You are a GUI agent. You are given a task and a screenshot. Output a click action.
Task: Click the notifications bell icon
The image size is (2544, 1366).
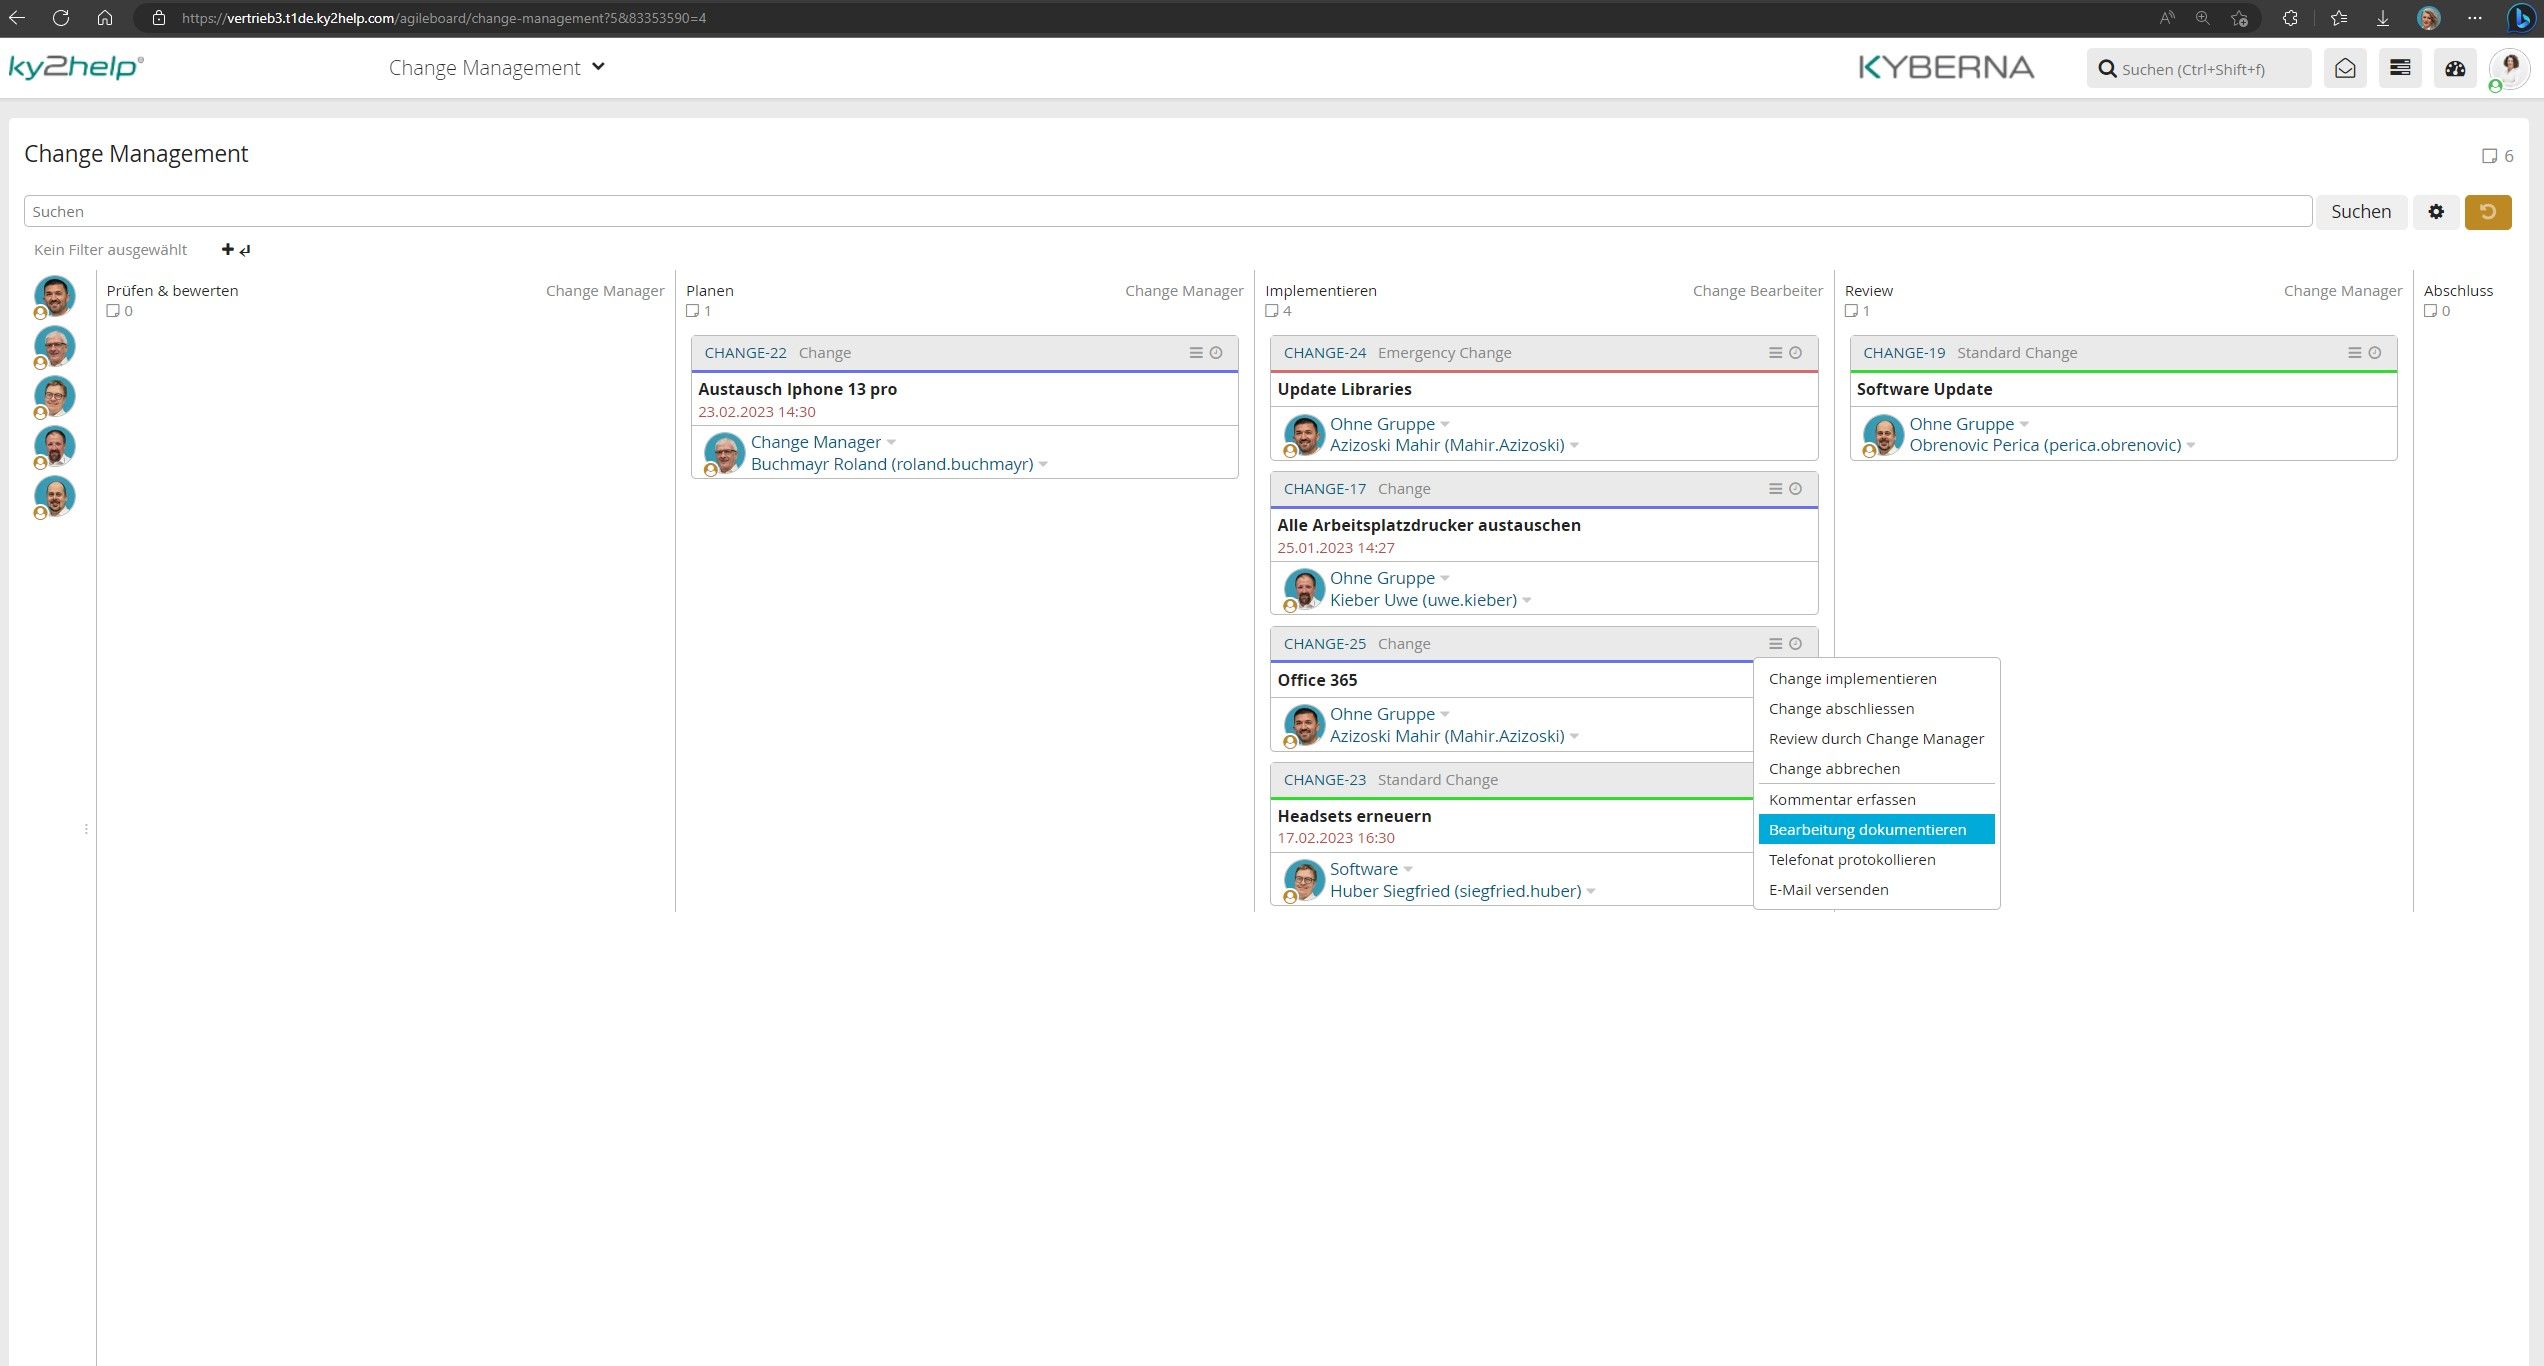[x=2344, y=67]
